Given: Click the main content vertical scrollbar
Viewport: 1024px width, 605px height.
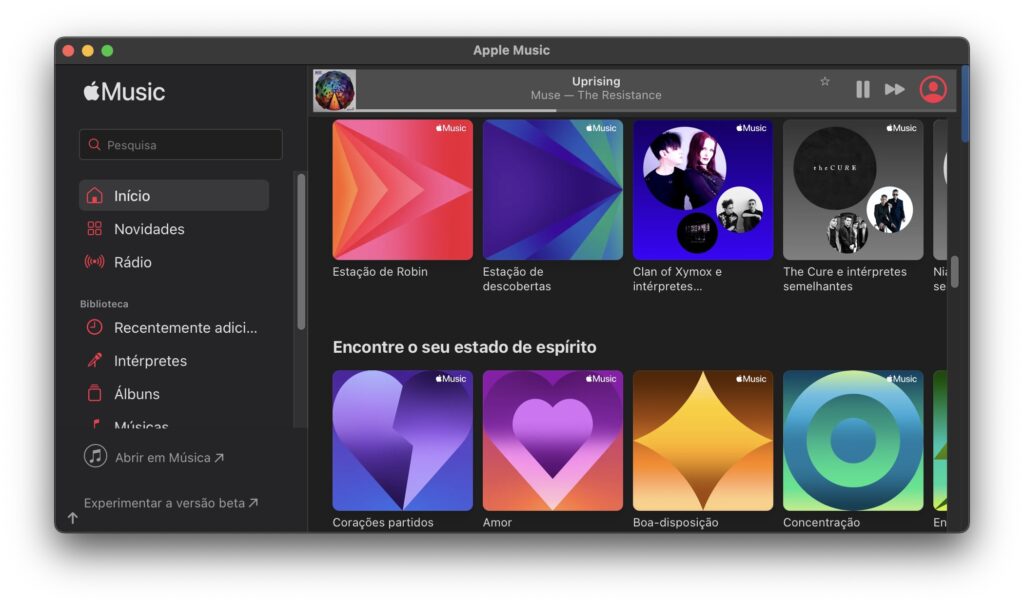Looking at the screenshot, I should click(955, 271).
